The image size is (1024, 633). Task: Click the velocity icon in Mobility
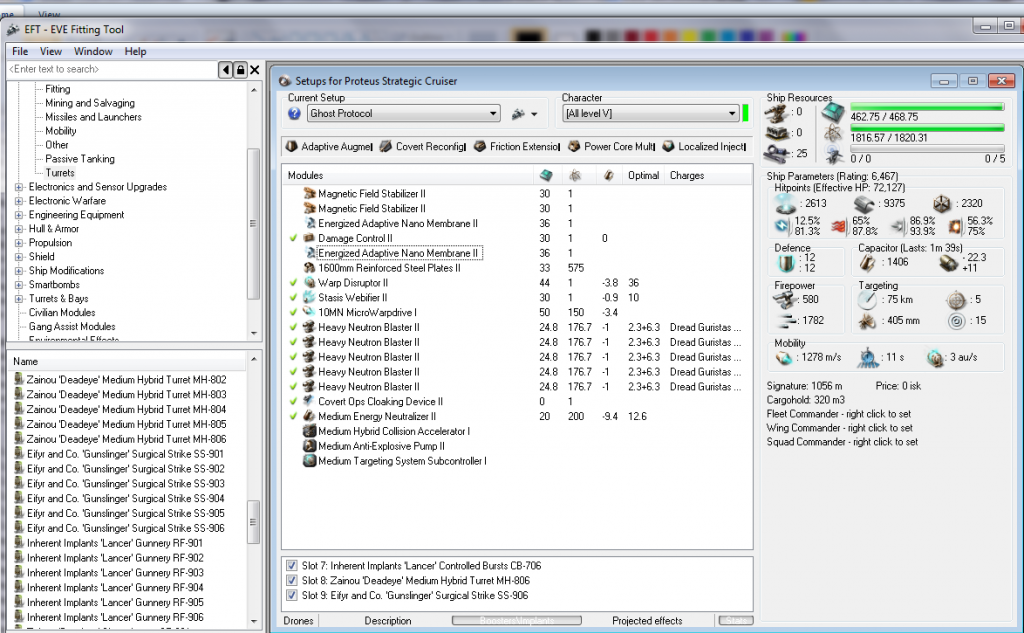(x=783, y=358)
